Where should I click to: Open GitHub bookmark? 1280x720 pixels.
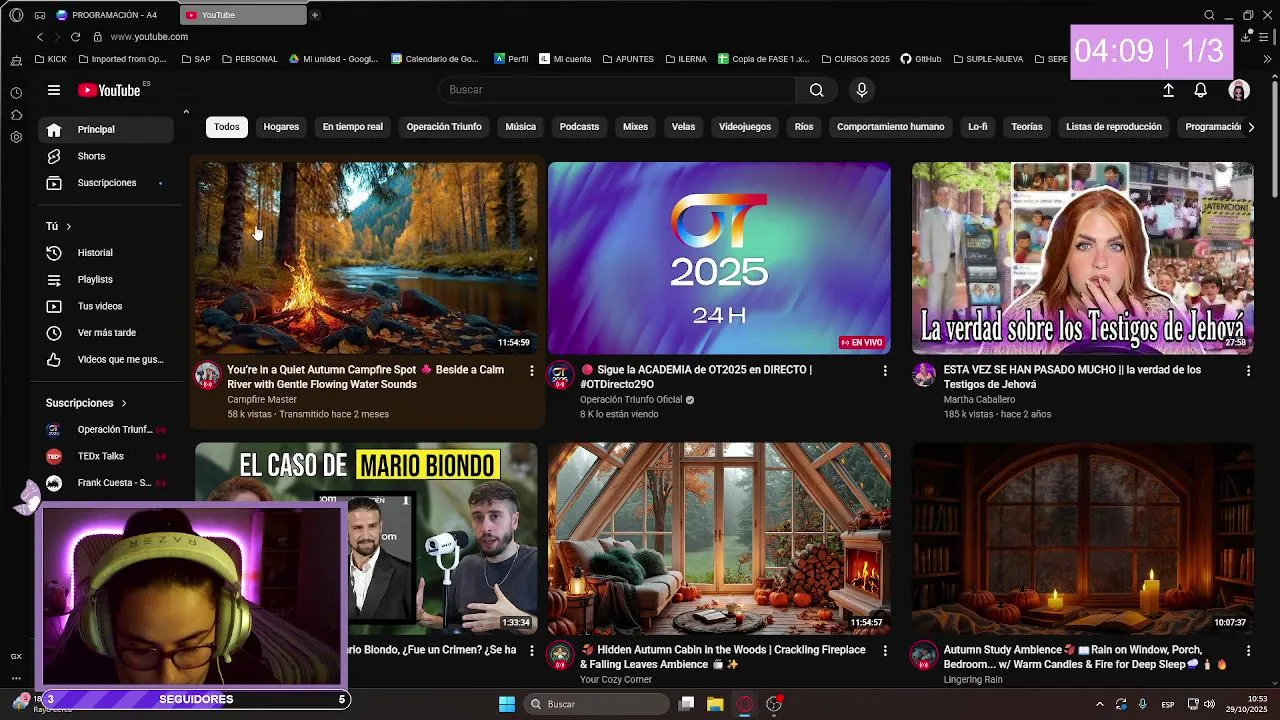click(x=921, y=59)
